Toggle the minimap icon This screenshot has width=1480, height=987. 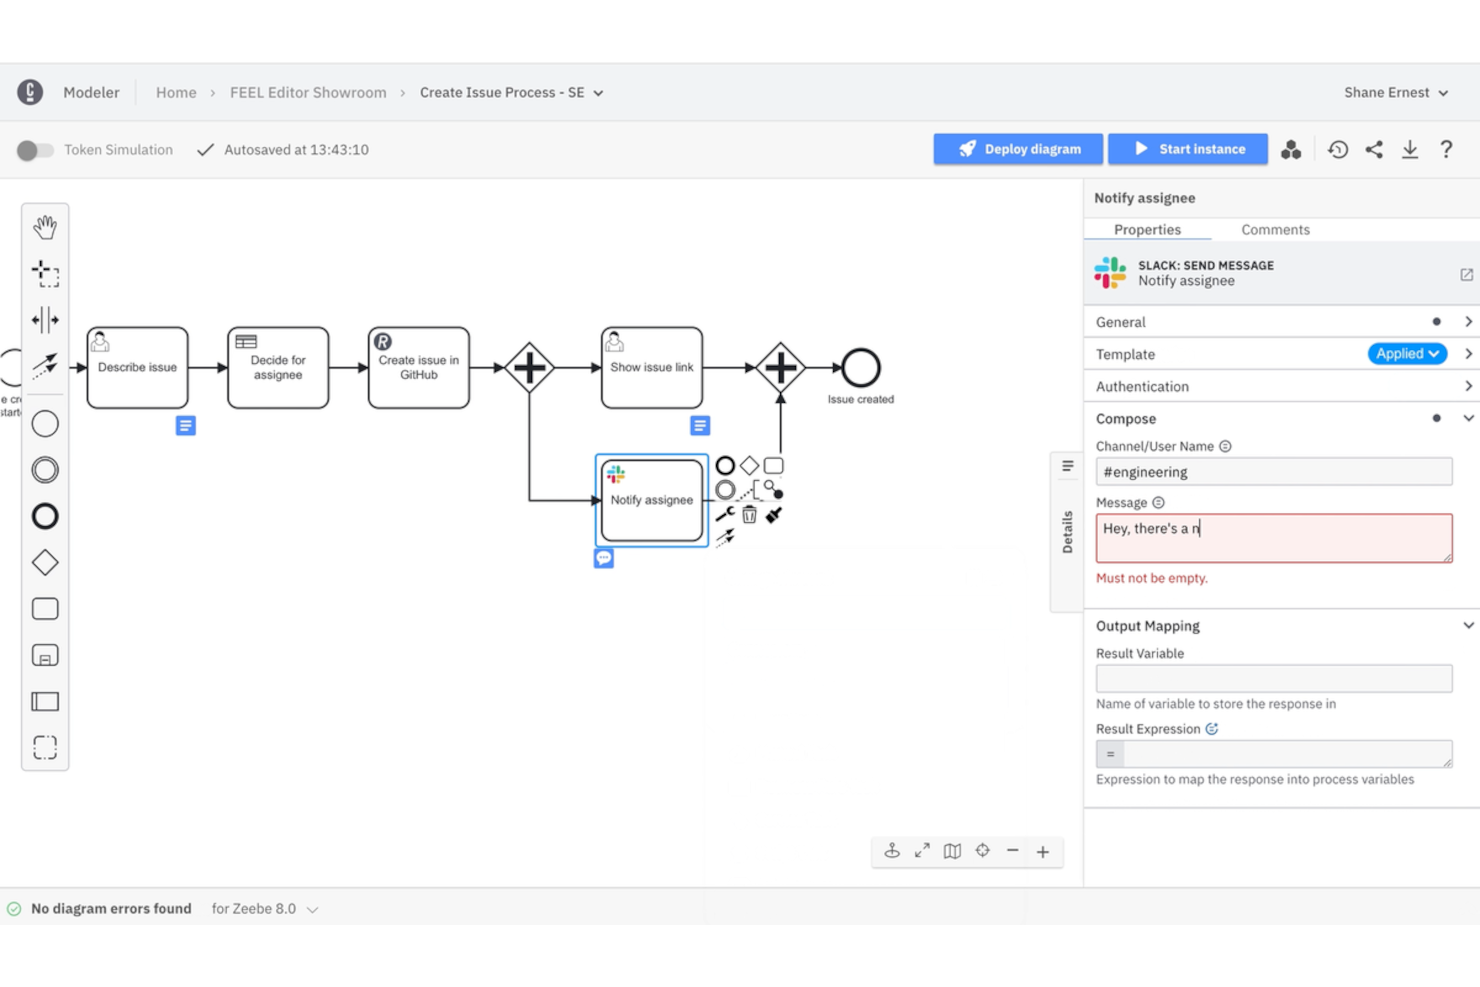tap(952, 851)
